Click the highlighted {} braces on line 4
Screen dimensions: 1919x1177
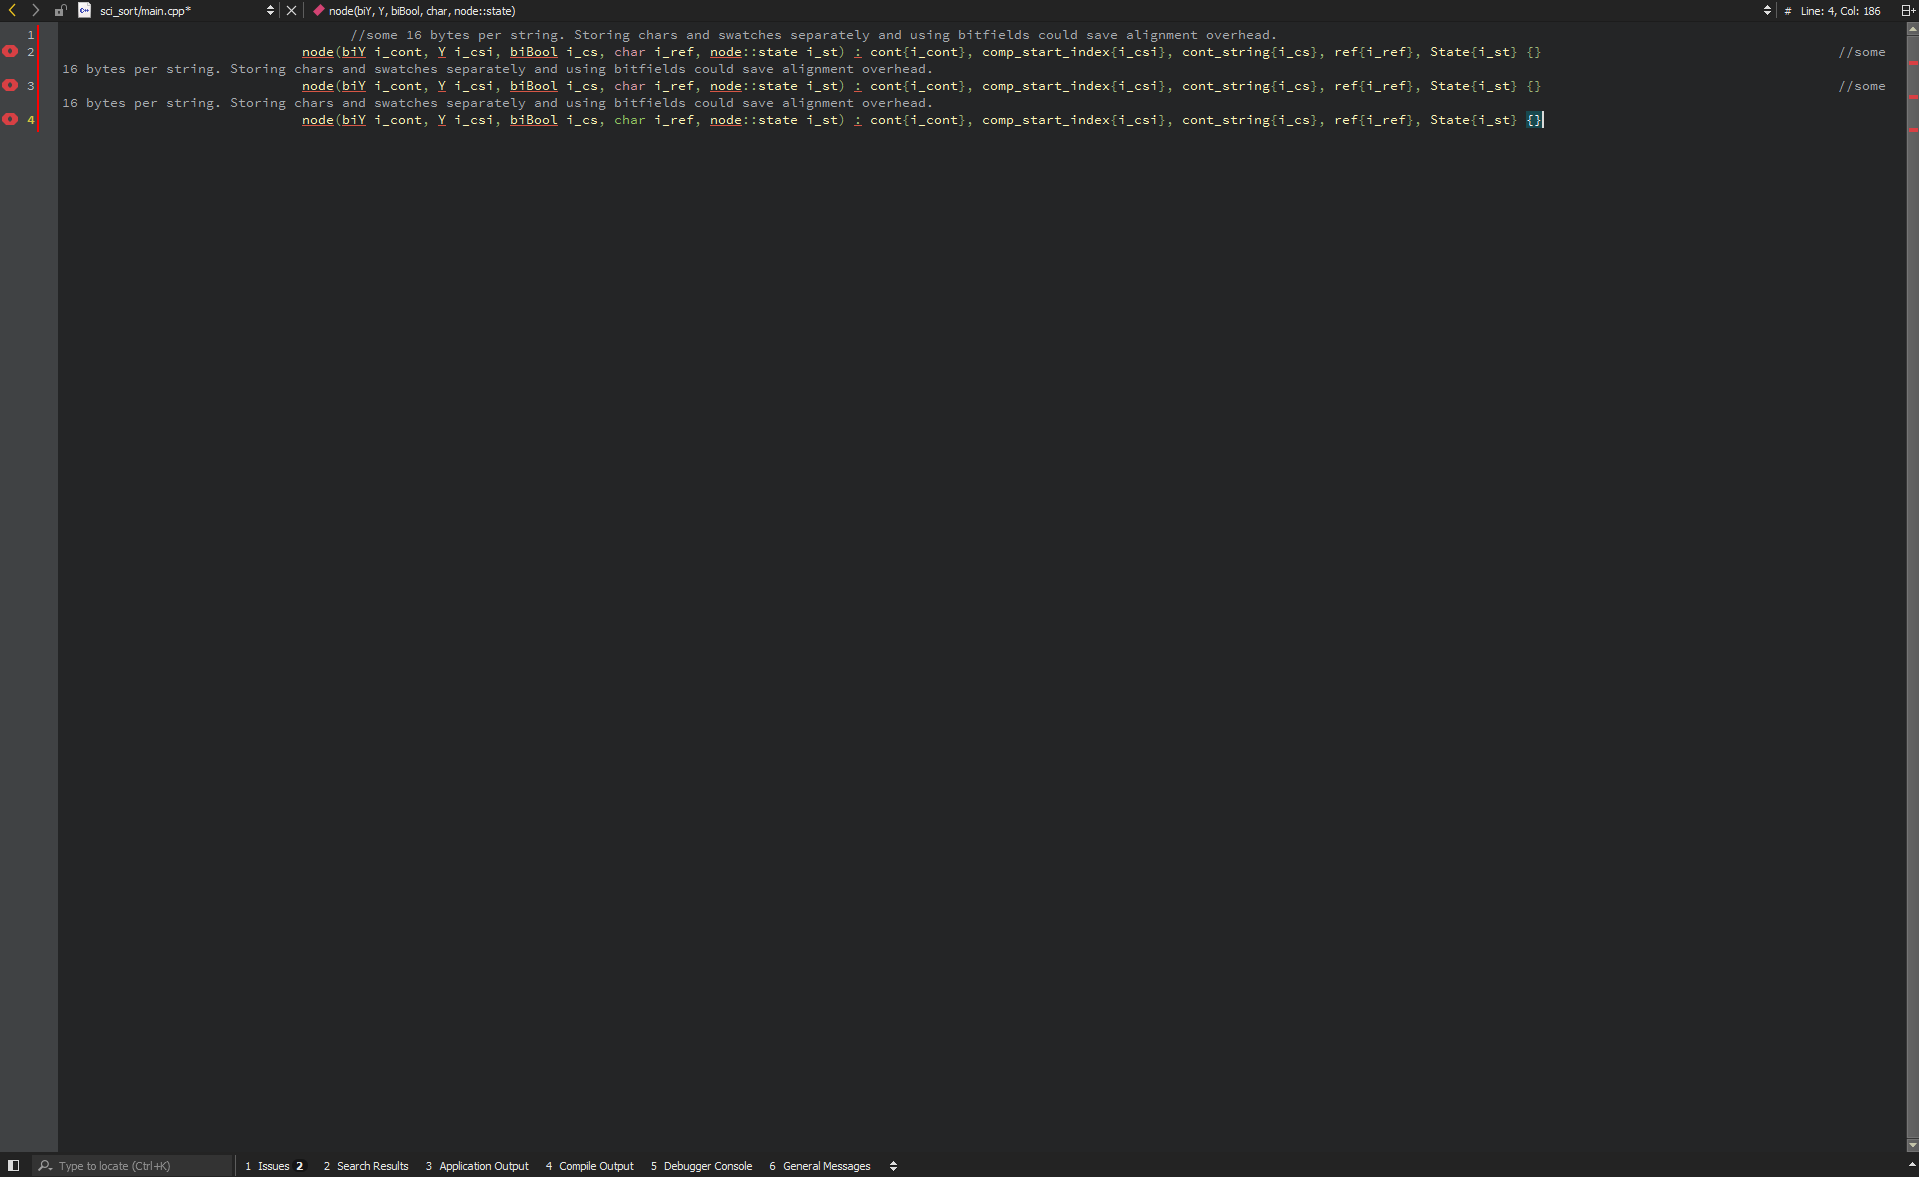pos(1534,120)
